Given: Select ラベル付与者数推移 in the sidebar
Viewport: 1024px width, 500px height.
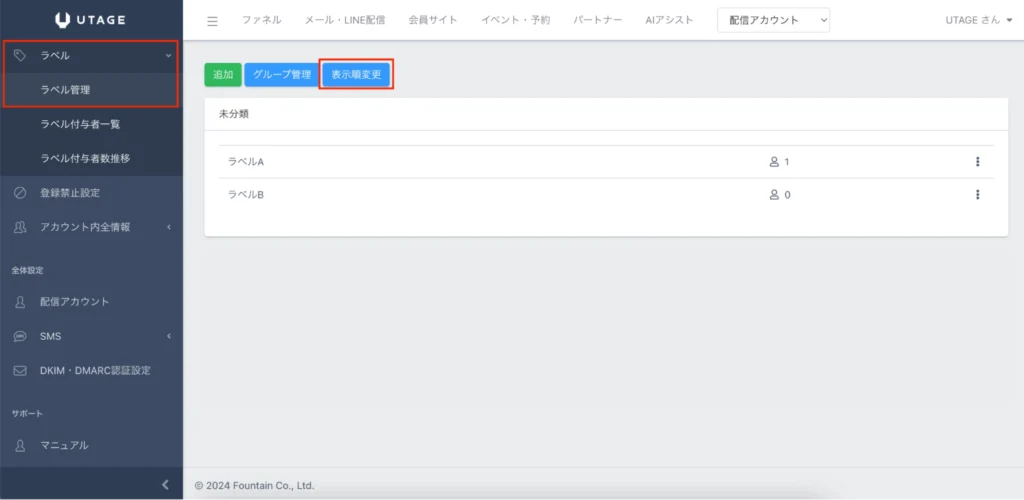Looking at the screenshot, I should 85,158.
